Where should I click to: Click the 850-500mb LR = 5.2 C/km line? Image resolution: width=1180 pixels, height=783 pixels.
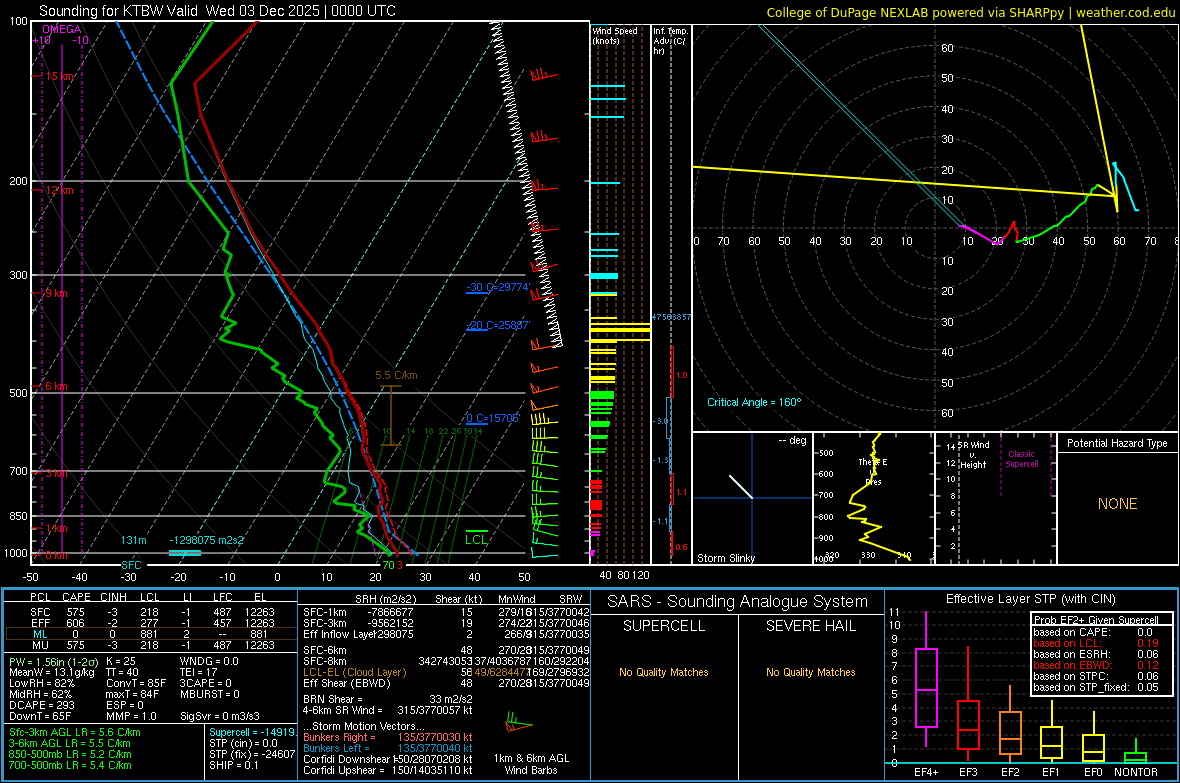(70, 754)
